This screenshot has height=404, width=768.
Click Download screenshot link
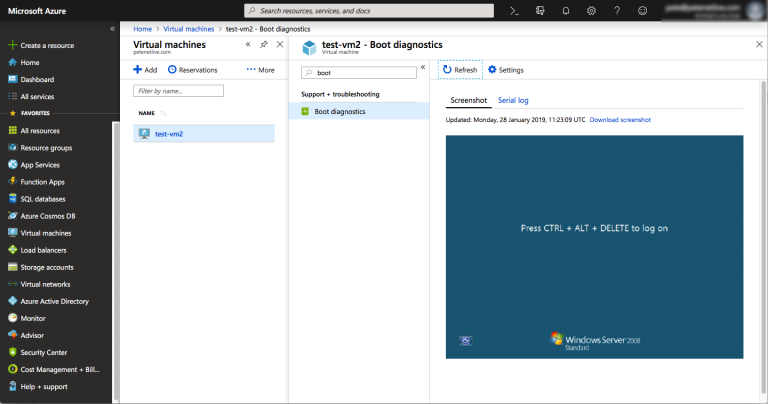pyautogui.click(x=620, y=119)
